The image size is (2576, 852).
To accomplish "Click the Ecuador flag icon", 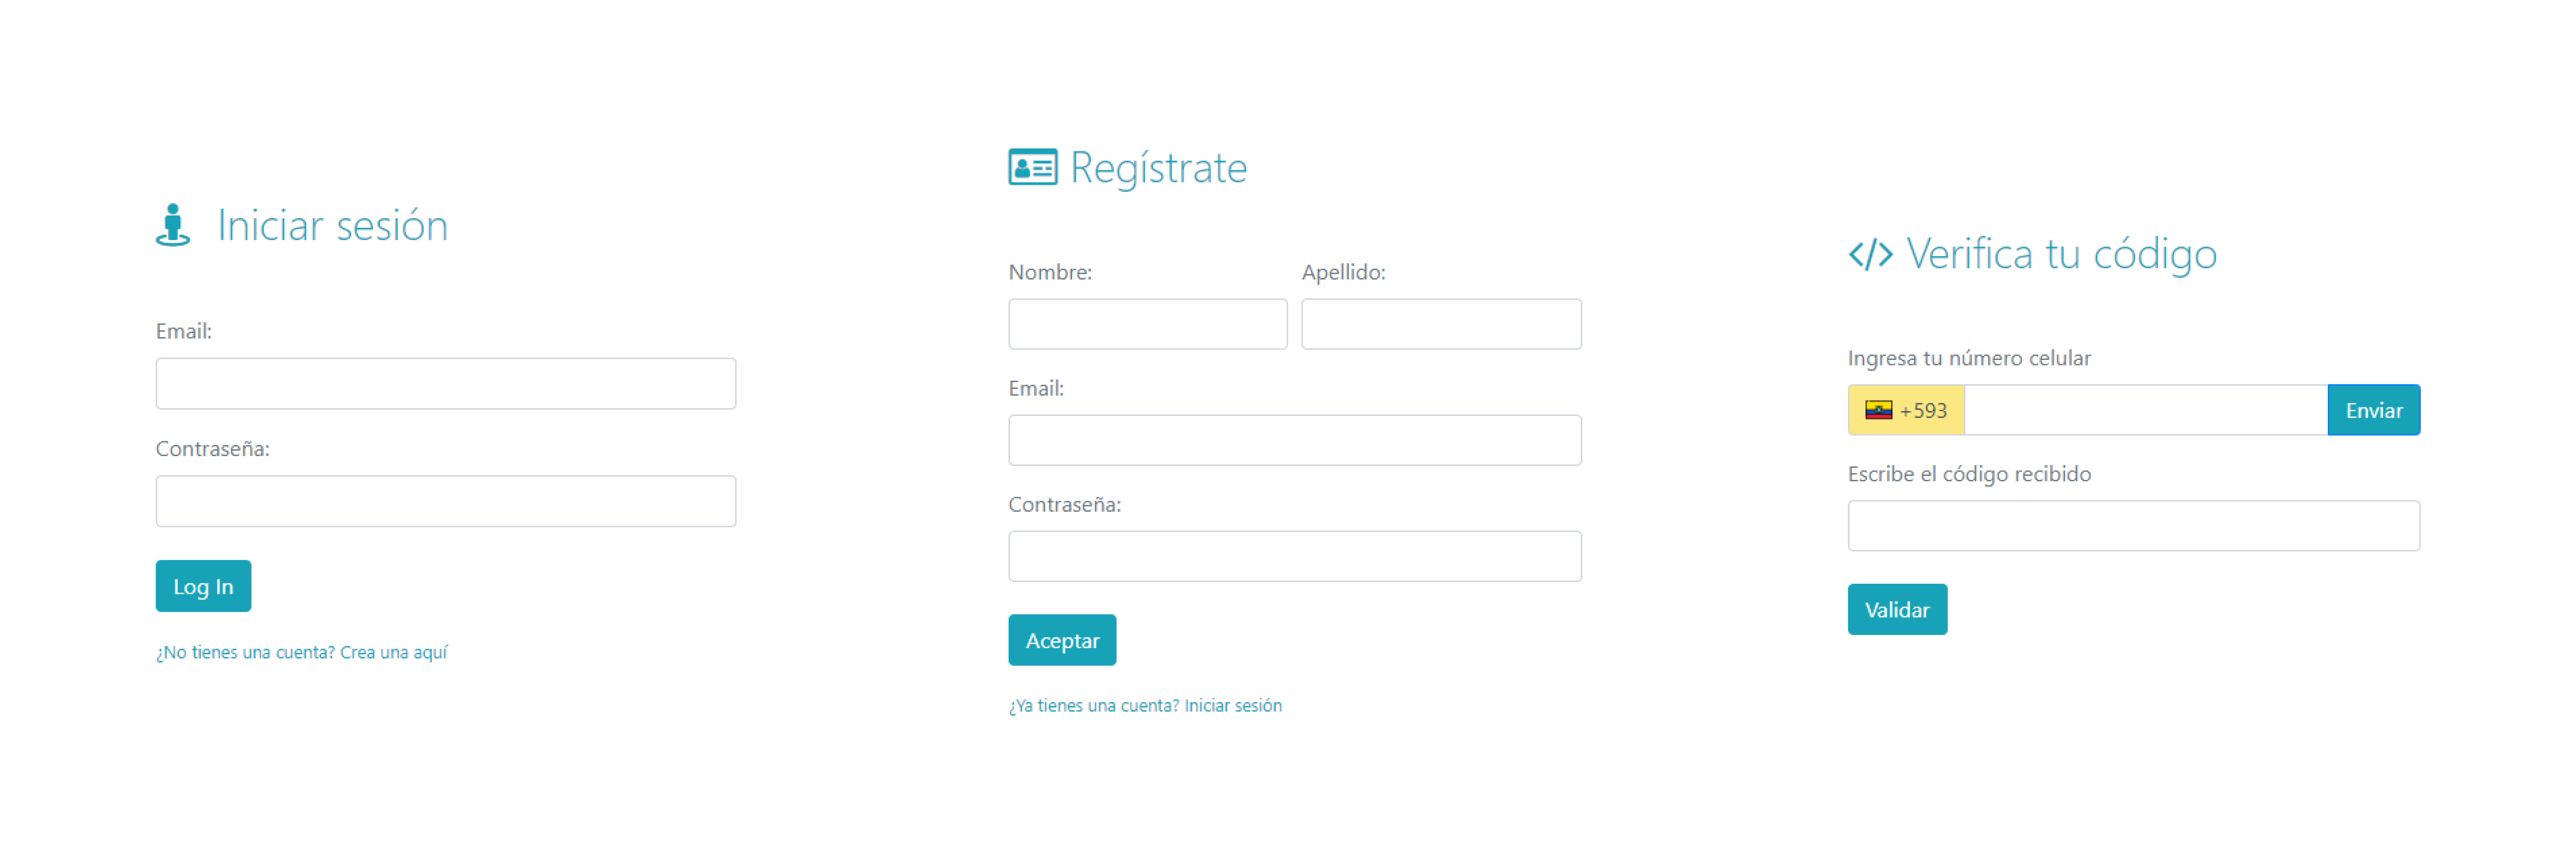I will pos(1880,409).
